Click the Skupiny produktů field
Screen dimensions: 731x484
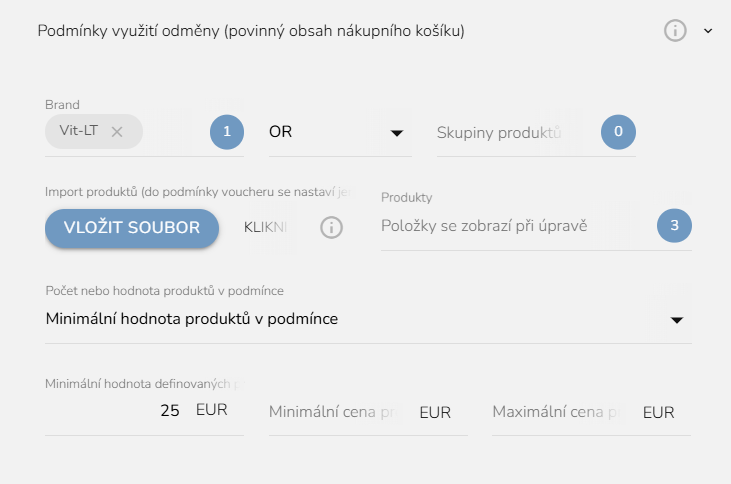point(500,132)
